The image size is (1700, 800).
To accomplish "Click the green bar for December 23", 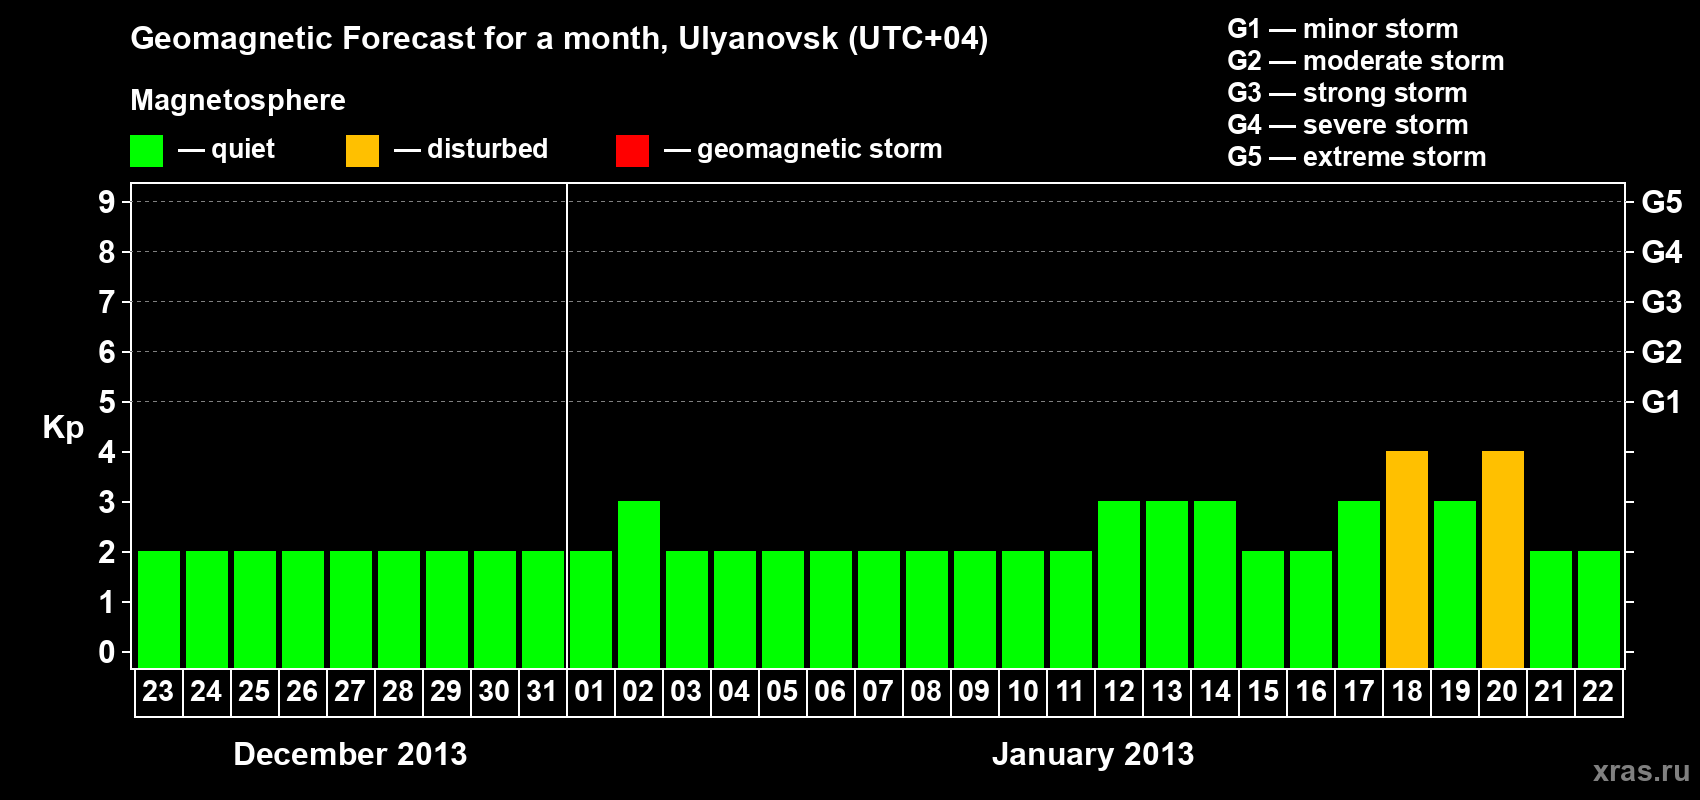I will [158, 609].
